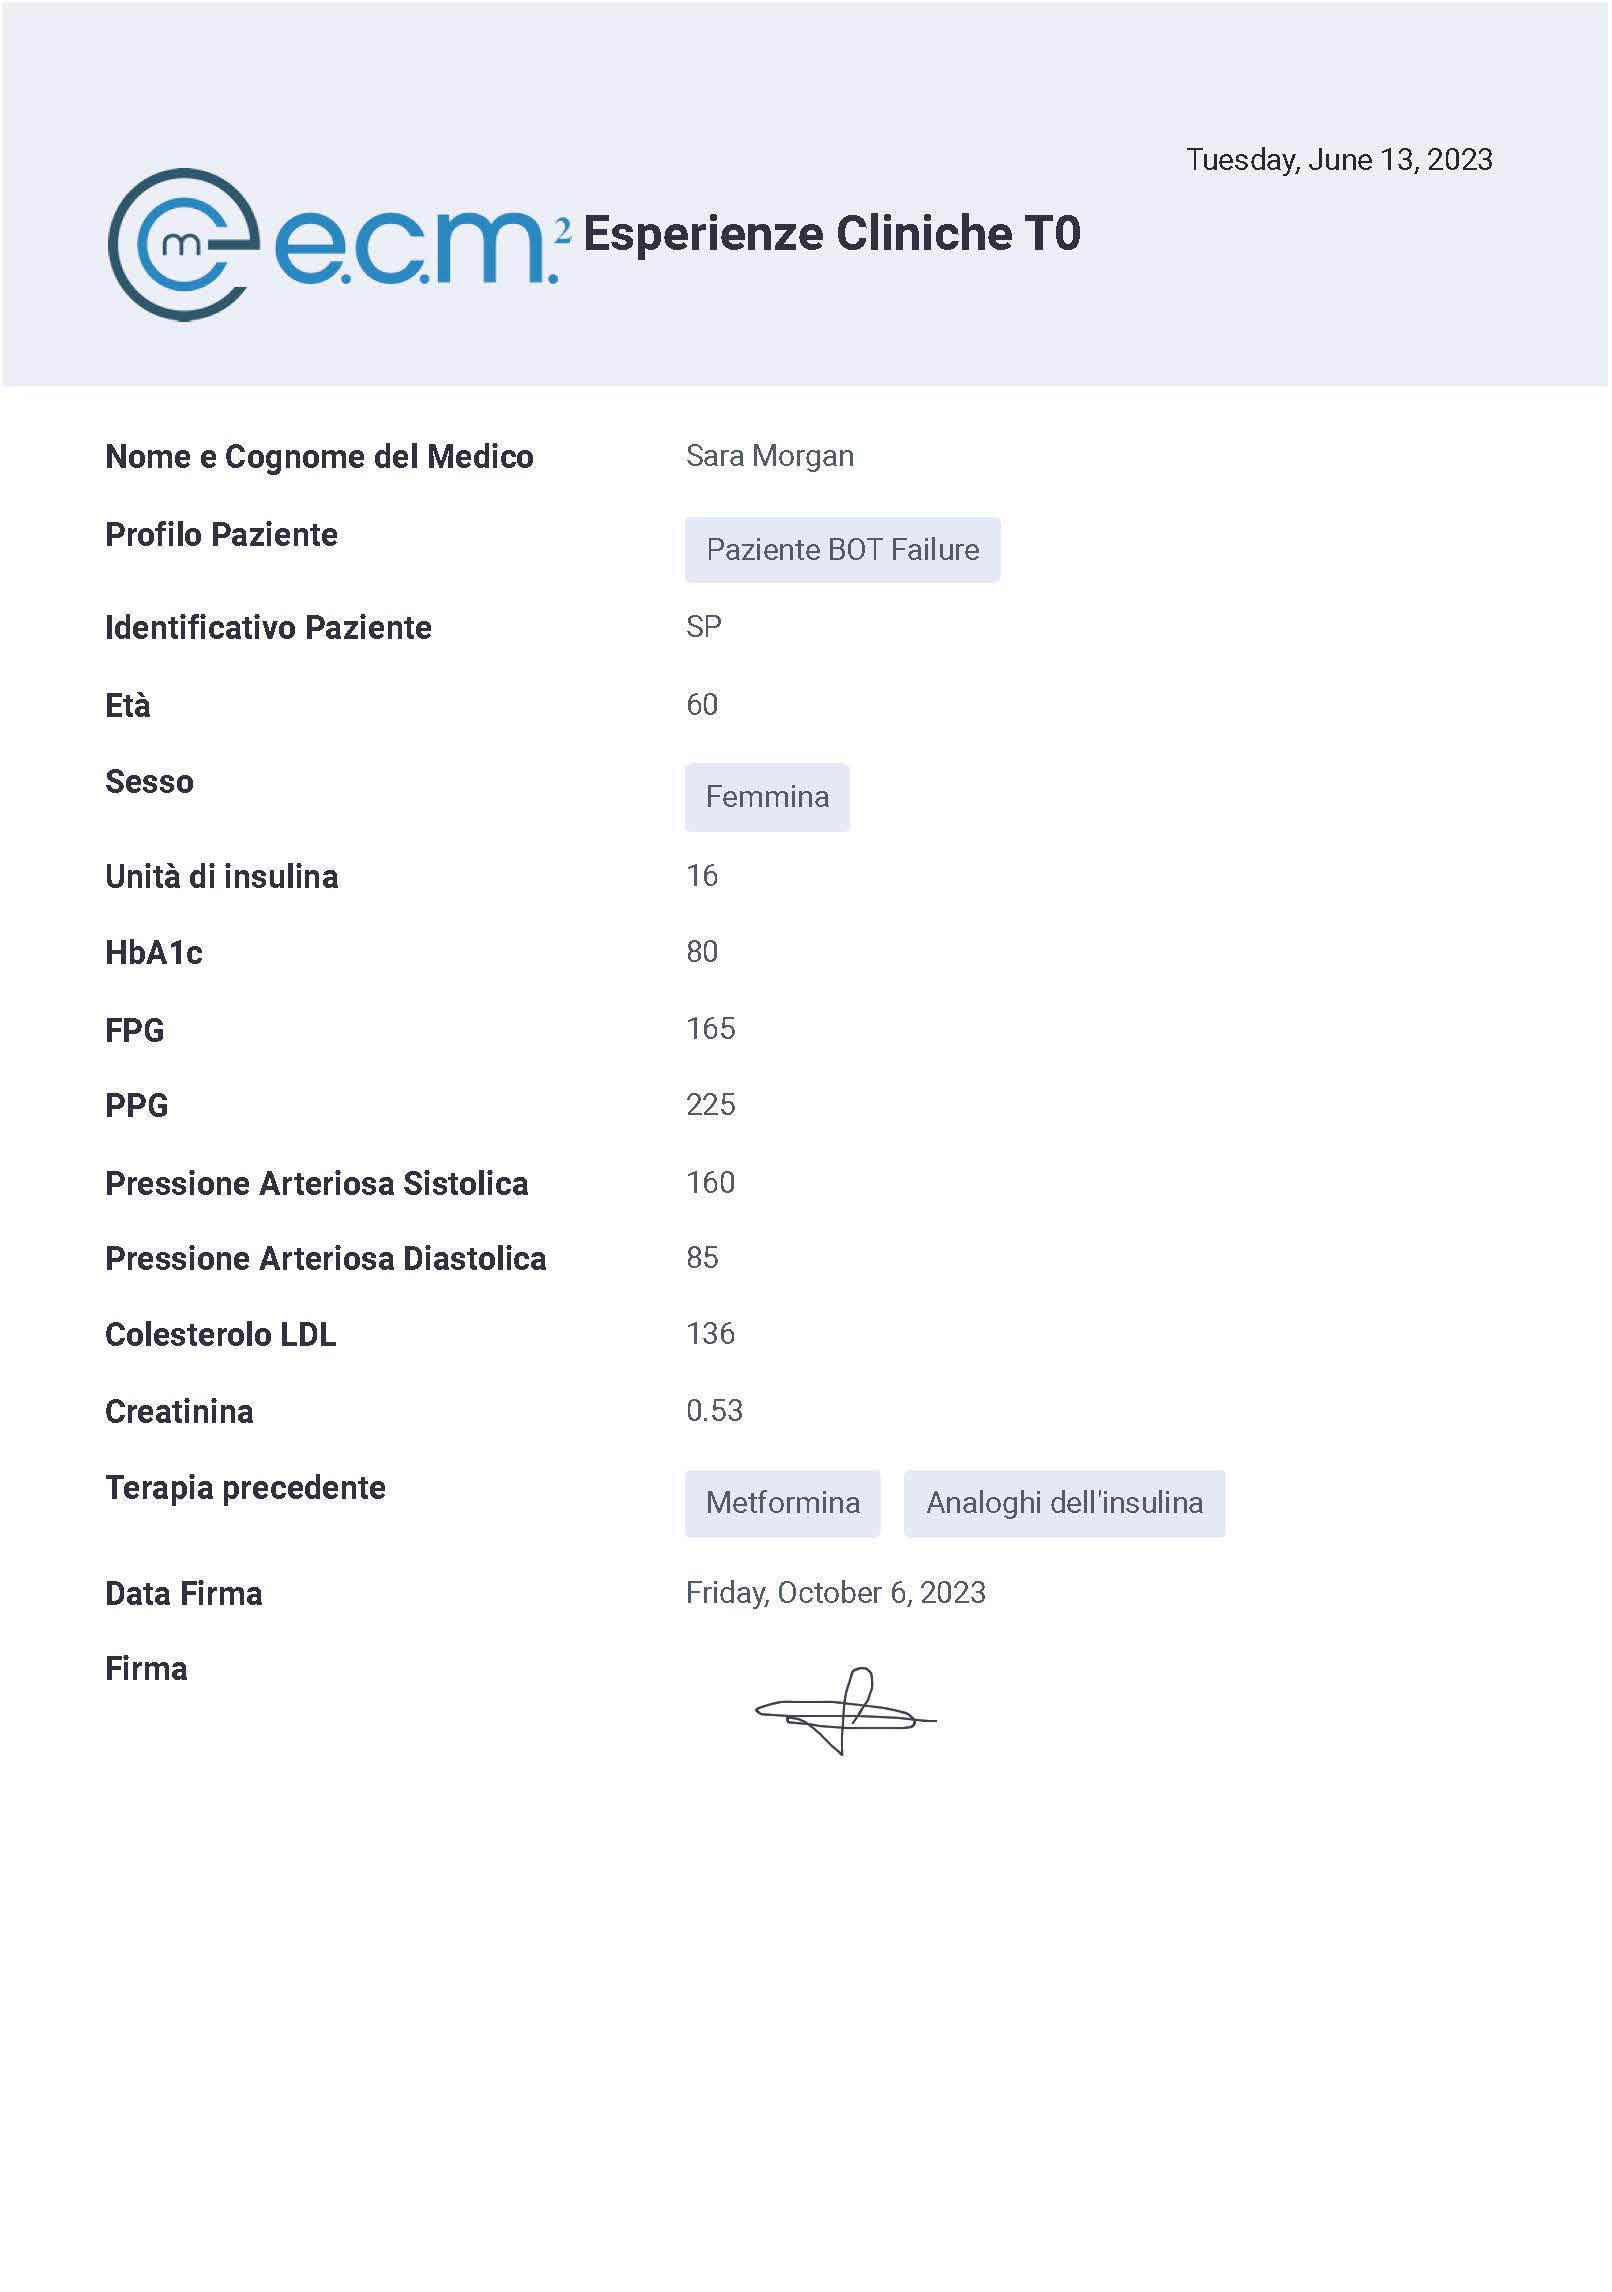Click the date Tuesday, June 13, 2023
Viewport: 1612px width, 2292px height.
(x=1339, y=160)
